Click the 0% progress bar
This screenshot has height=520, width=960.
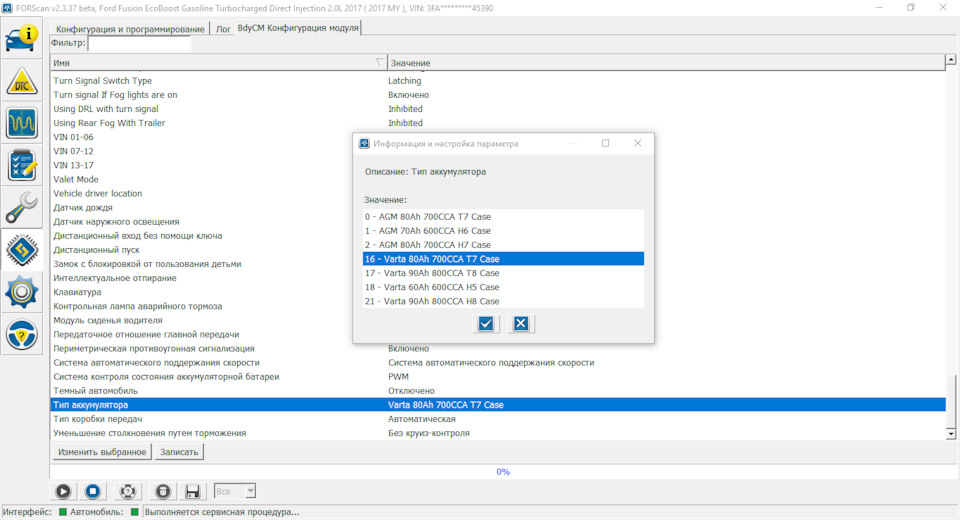503,472
